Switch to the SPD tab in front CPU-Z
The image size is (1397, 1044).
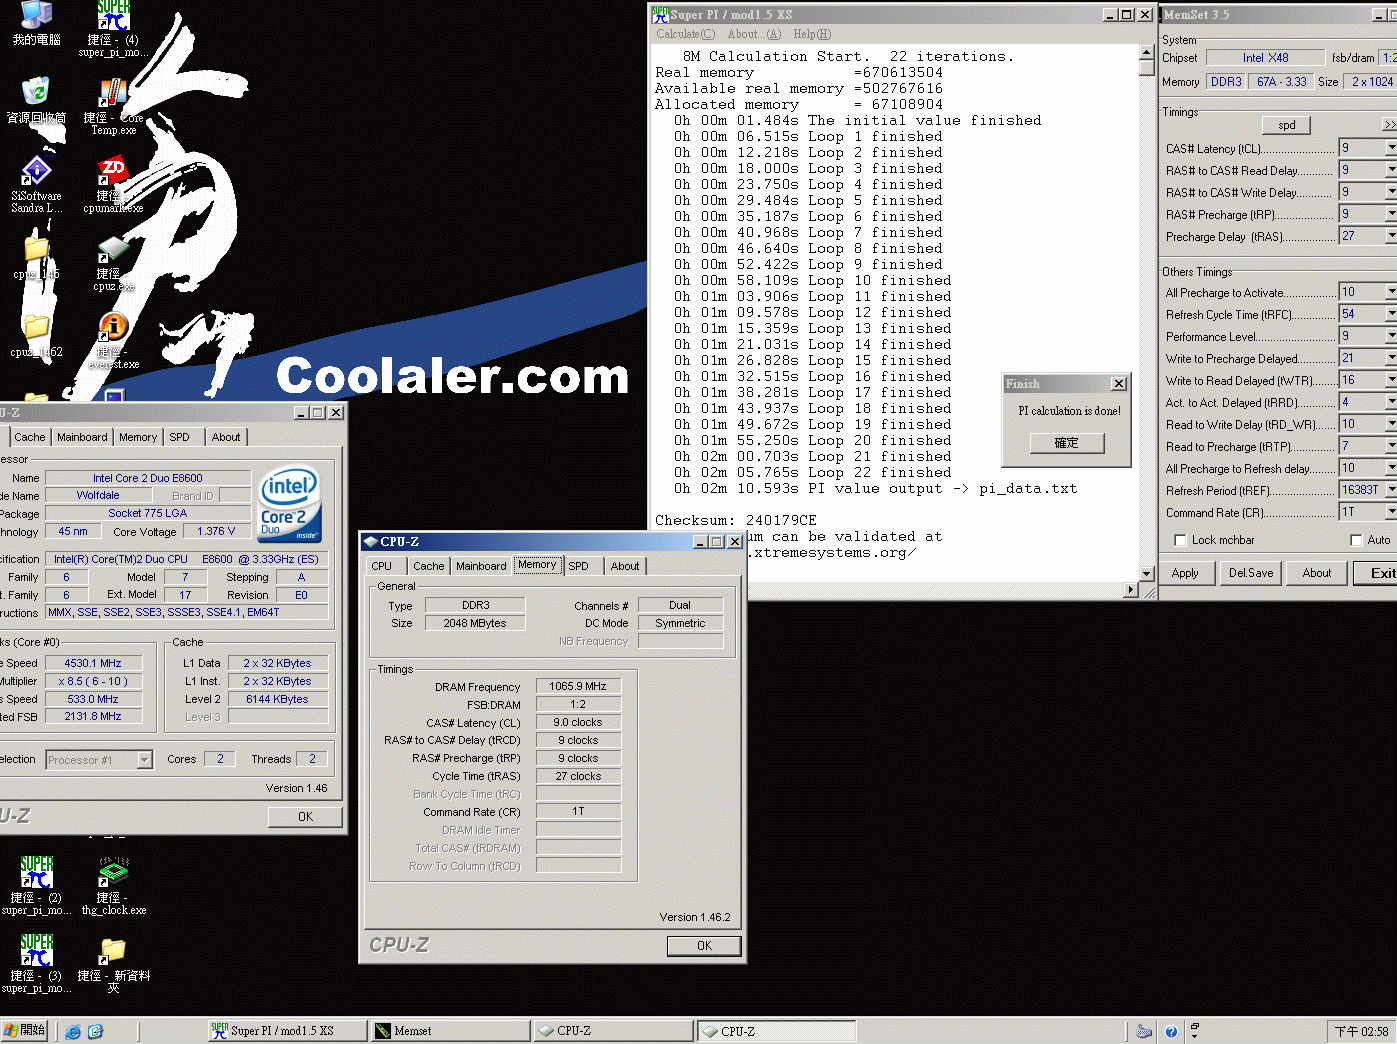(x=578, y=566)
